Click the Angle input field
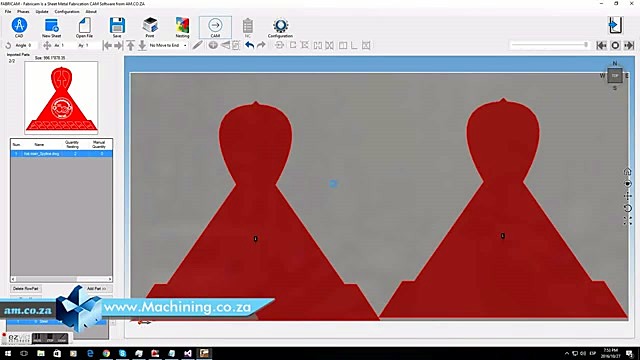Viewport: 640px width, 360px height. [26, 45]
